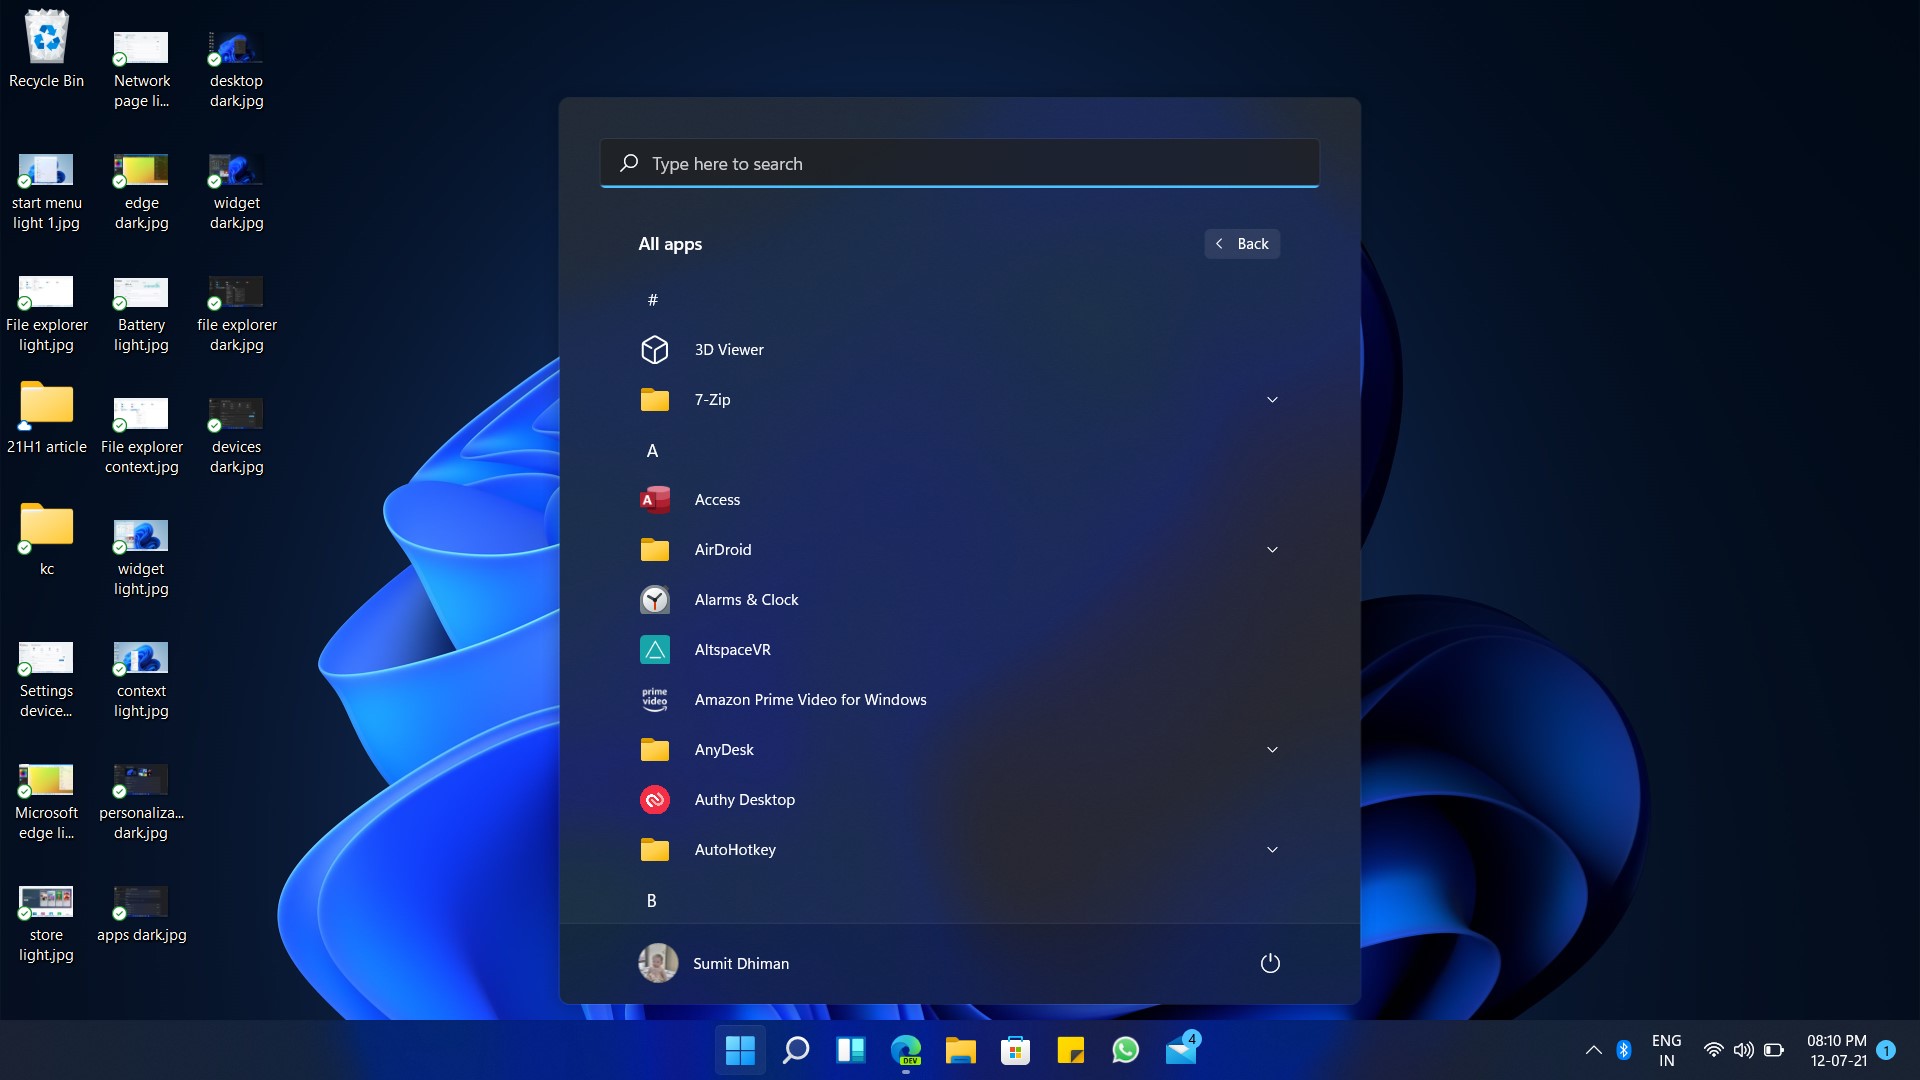1920x1080 pixels.
Task: Click the # section header
Action: click(x=653, y=300)
